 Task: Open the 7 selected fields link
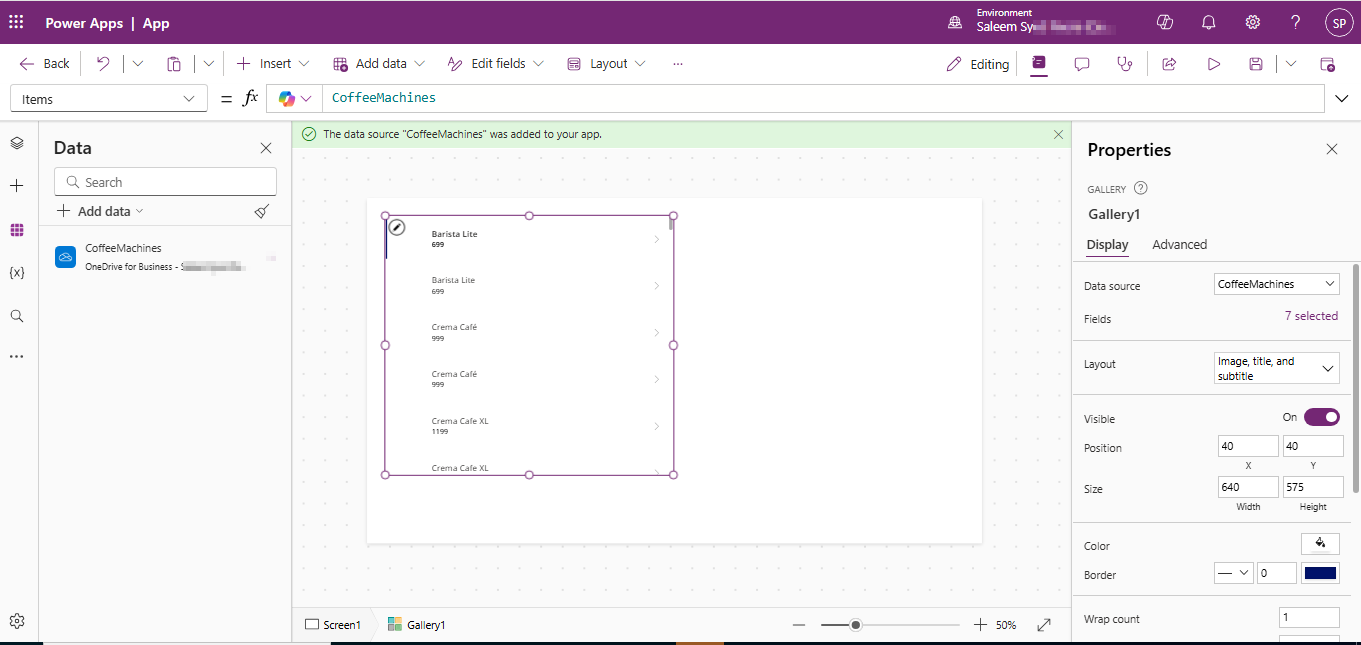[1311, 316]
